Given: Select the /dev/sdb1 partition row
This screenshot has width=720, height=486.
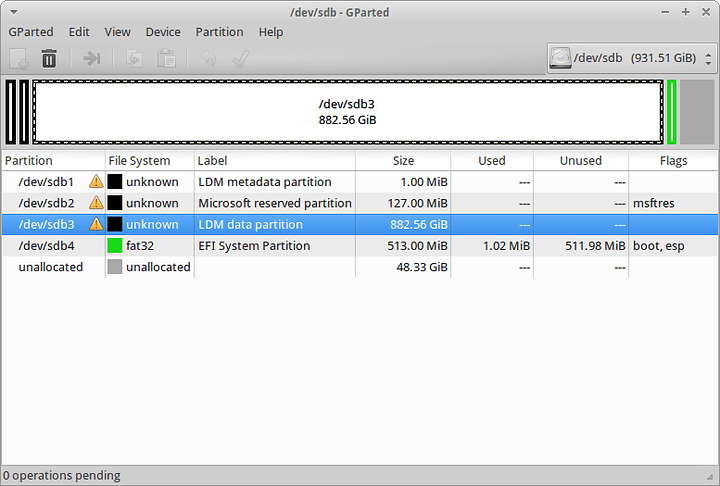Looking at the screenshot, I should click(x=360, y=181).
